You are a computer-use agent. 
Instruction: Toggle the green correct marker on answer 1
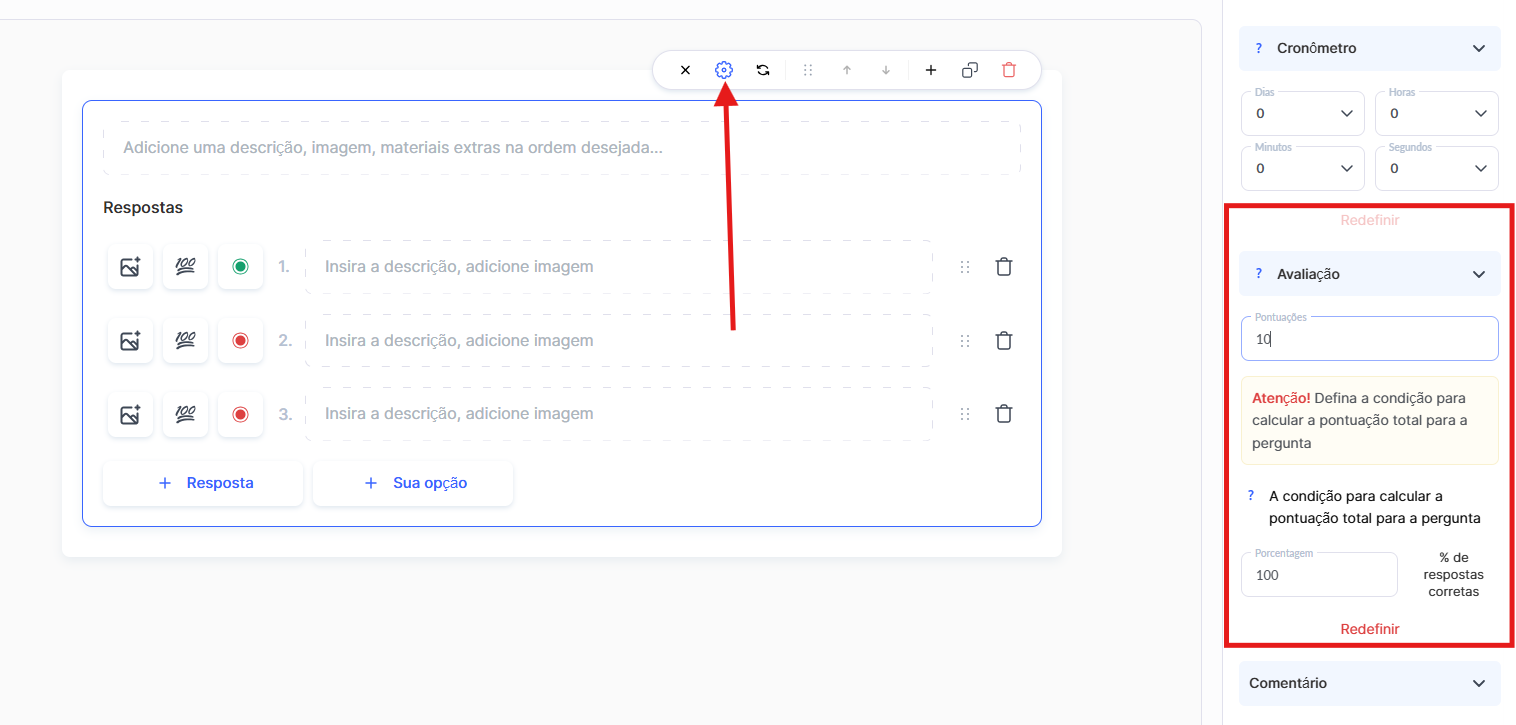(240, 267)
